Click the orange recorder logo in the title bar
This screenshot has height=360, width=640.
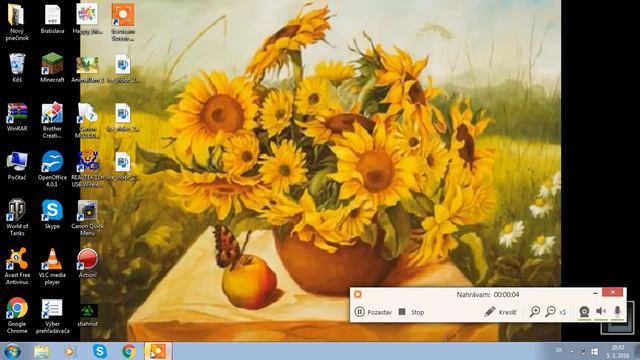tap(358, 294)
